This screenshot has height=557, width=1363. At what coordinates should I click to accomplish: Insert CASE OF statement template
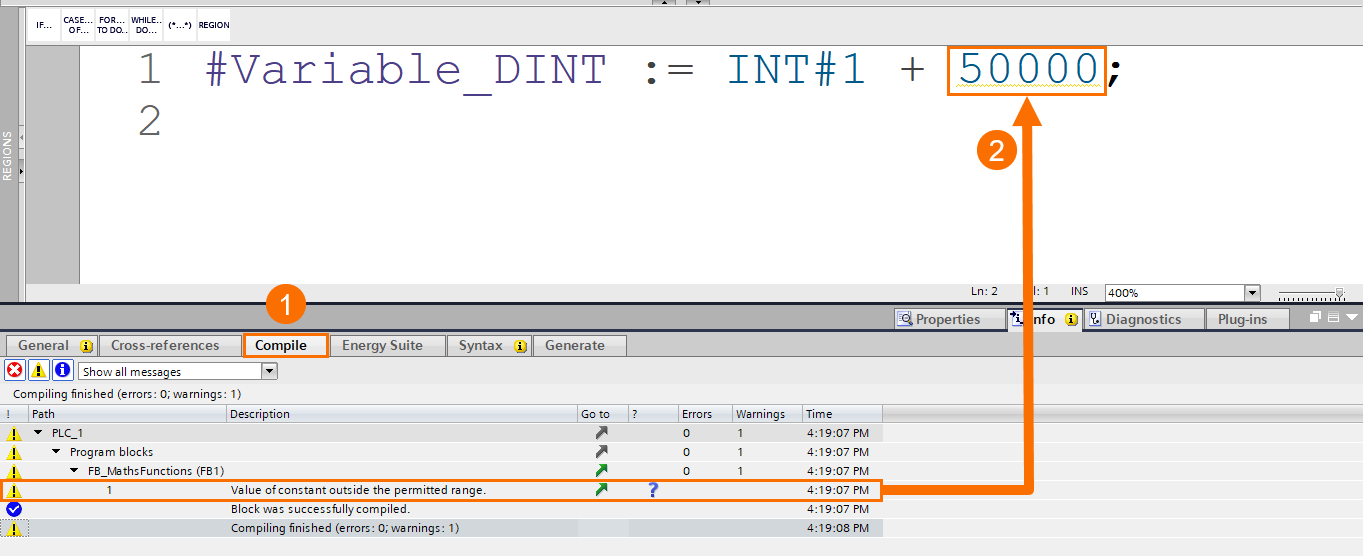pyautogui.click(x=77, y=25)
